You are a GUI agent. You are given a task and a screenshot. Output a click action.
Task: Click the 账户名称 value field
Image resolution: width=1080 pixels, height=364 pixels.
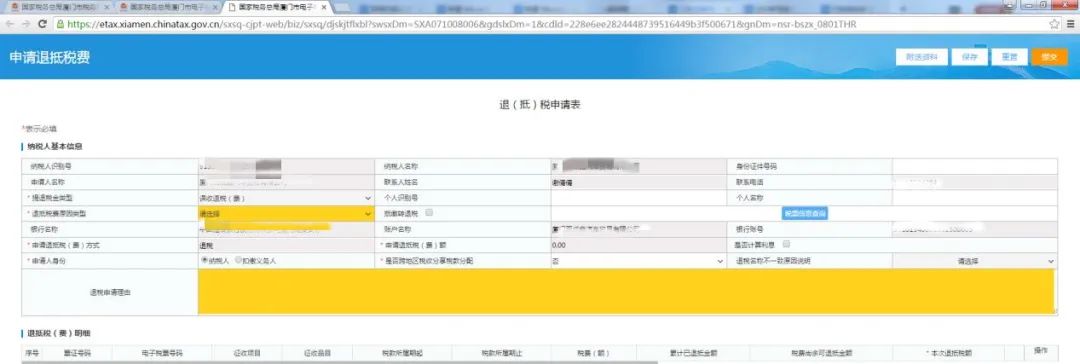pyautogui.click(x=638, y=229)
